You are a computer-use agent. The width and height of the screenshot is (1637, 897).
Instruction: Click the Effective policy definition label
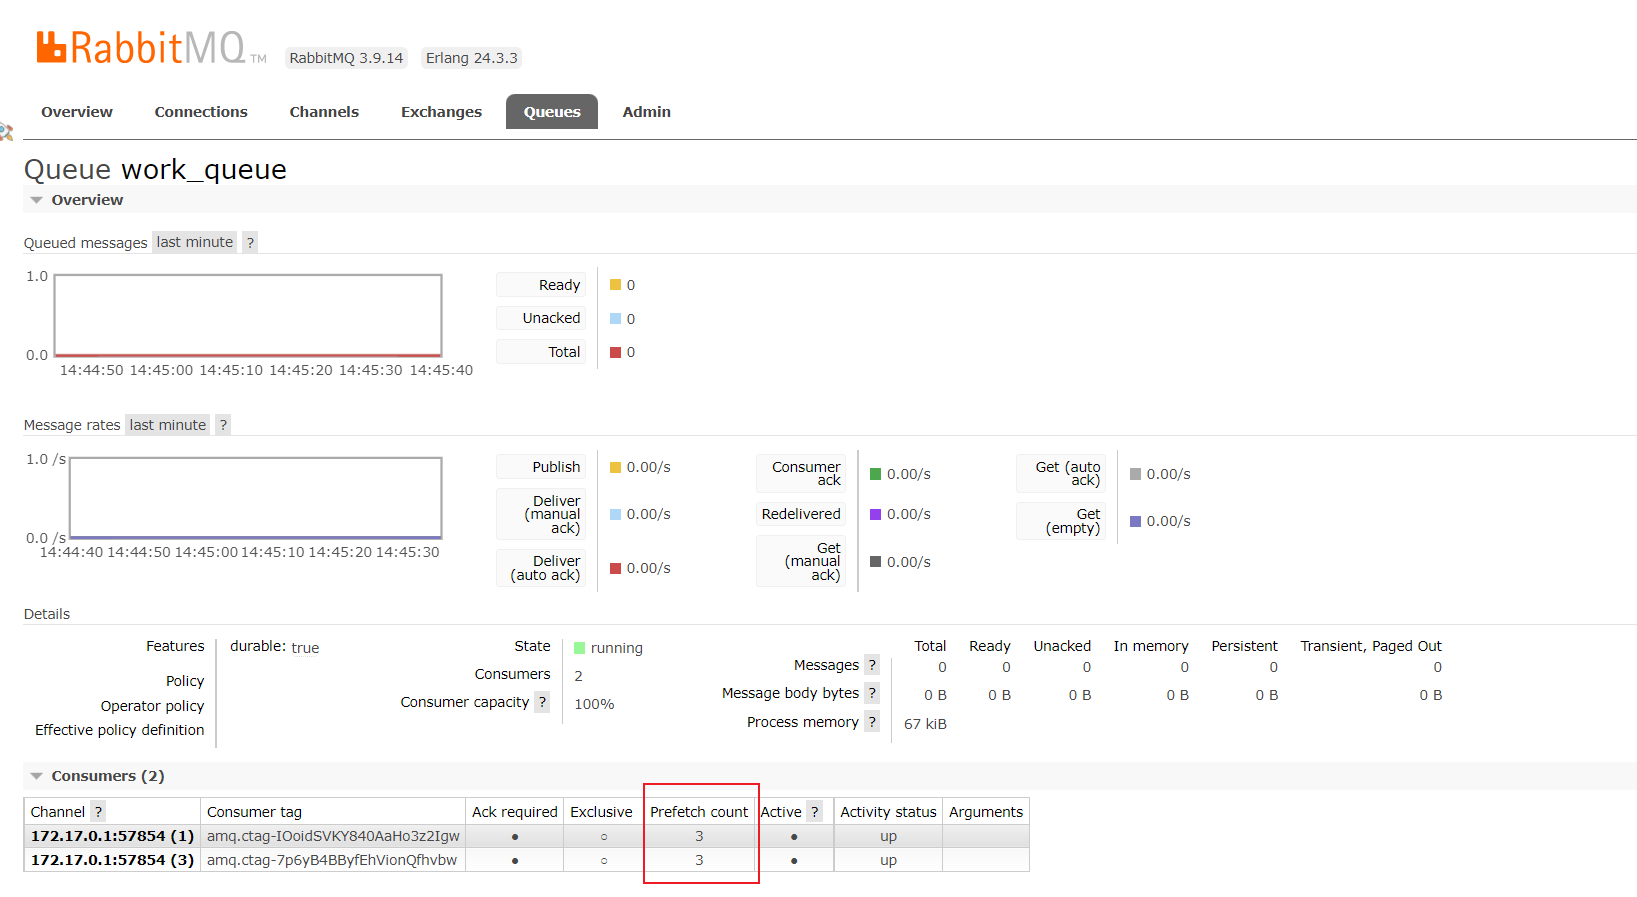click(x=119, y=730)
